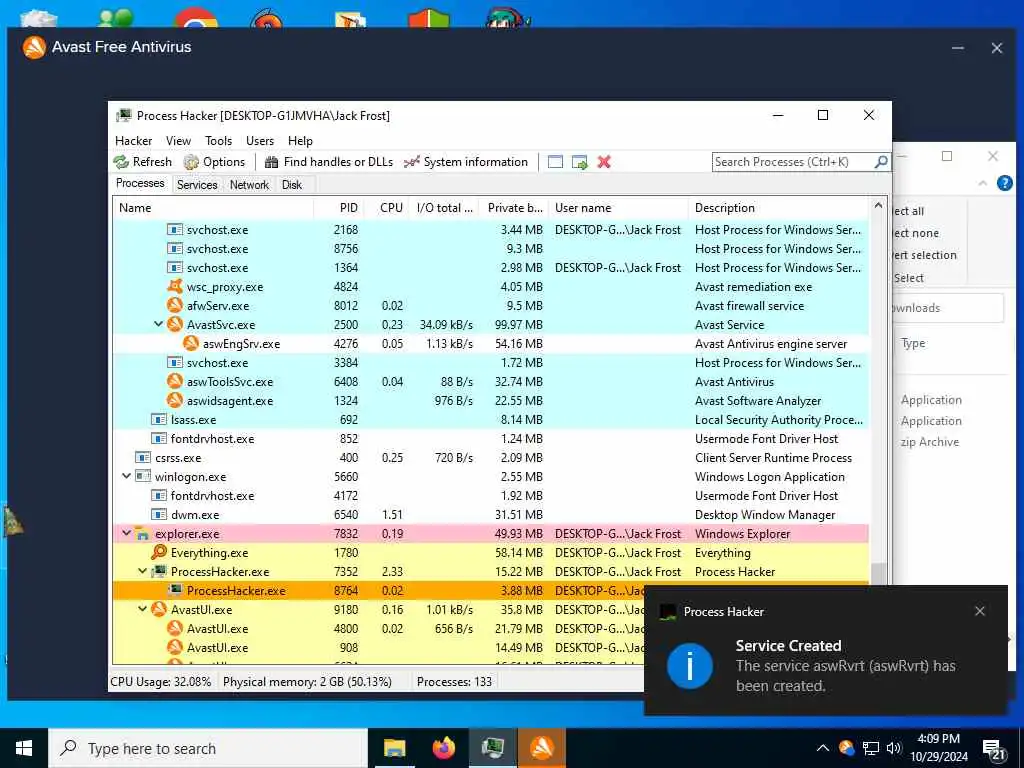Show hidden system tray icons

tap(823, 748)
